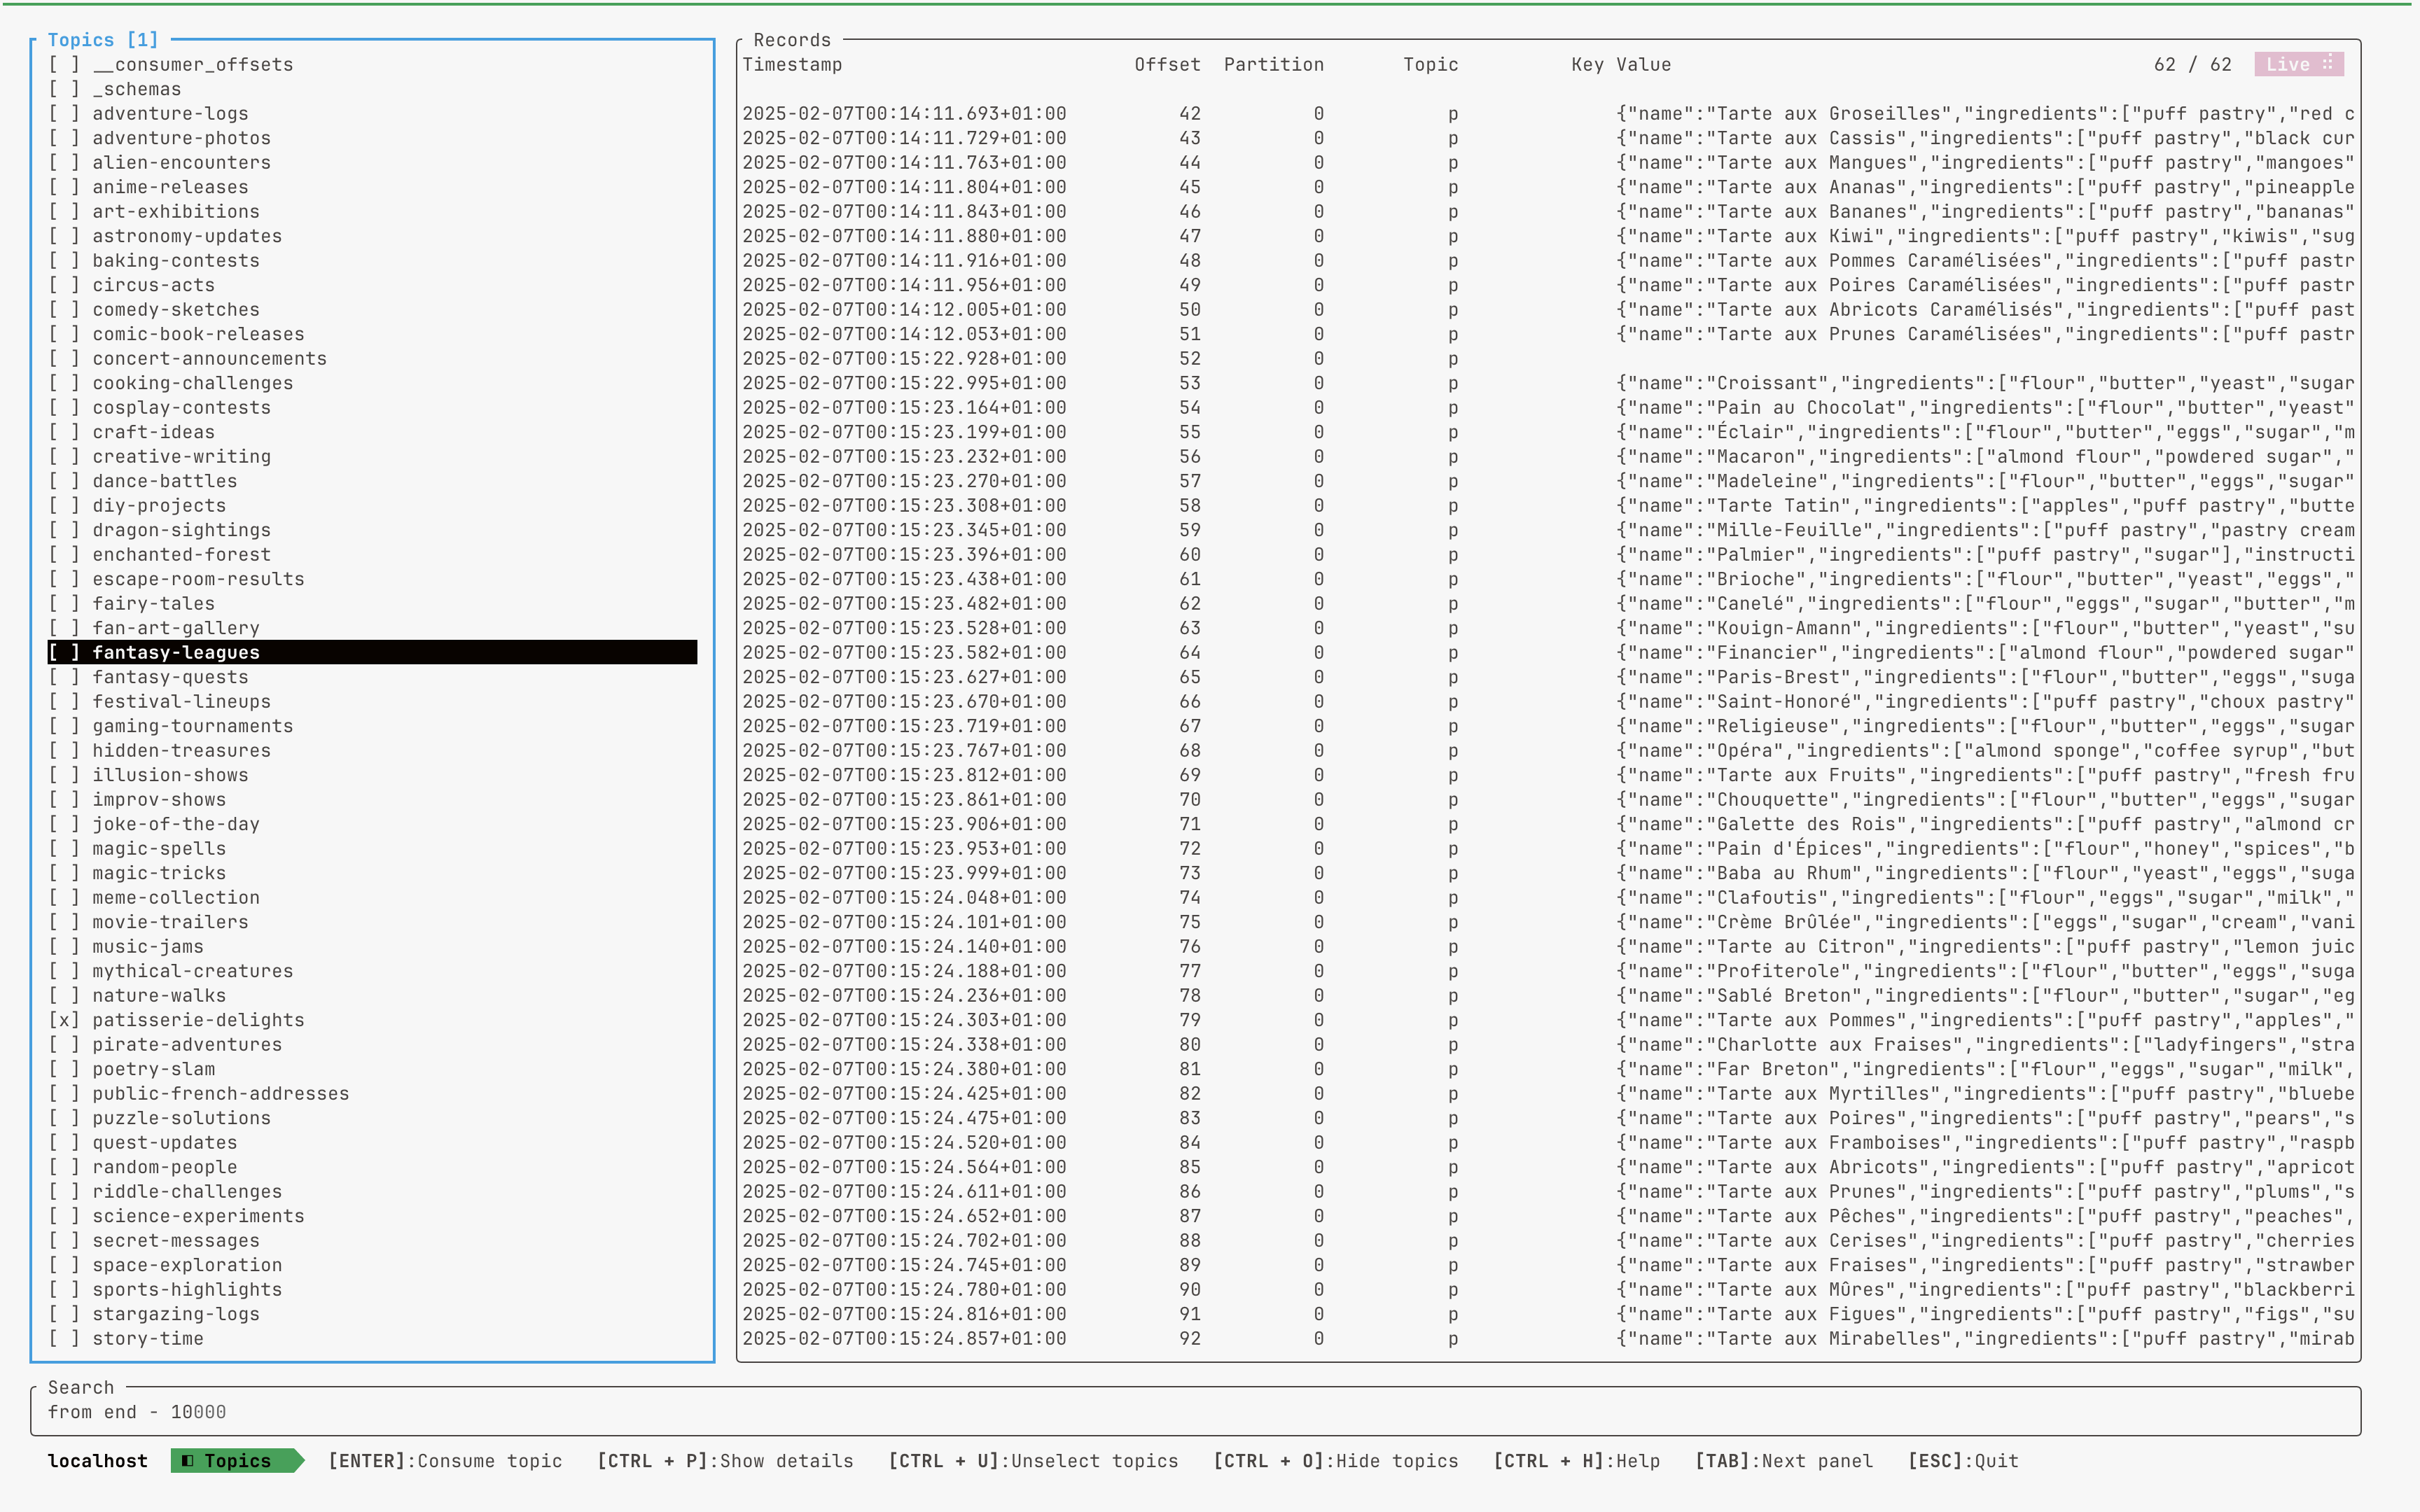Select the Charlotte aux Fraises record
2420x1512 pixels.
pos(1548,1045)
